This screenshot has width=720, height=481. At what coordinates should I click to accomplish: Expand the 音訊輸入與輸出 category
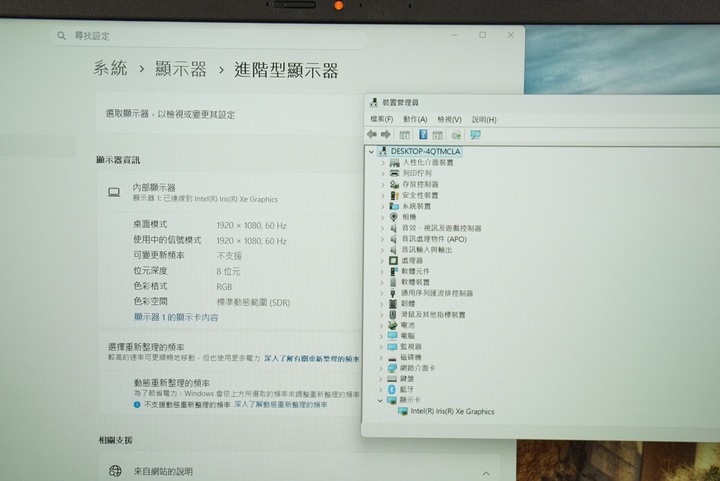click(382, 250)
